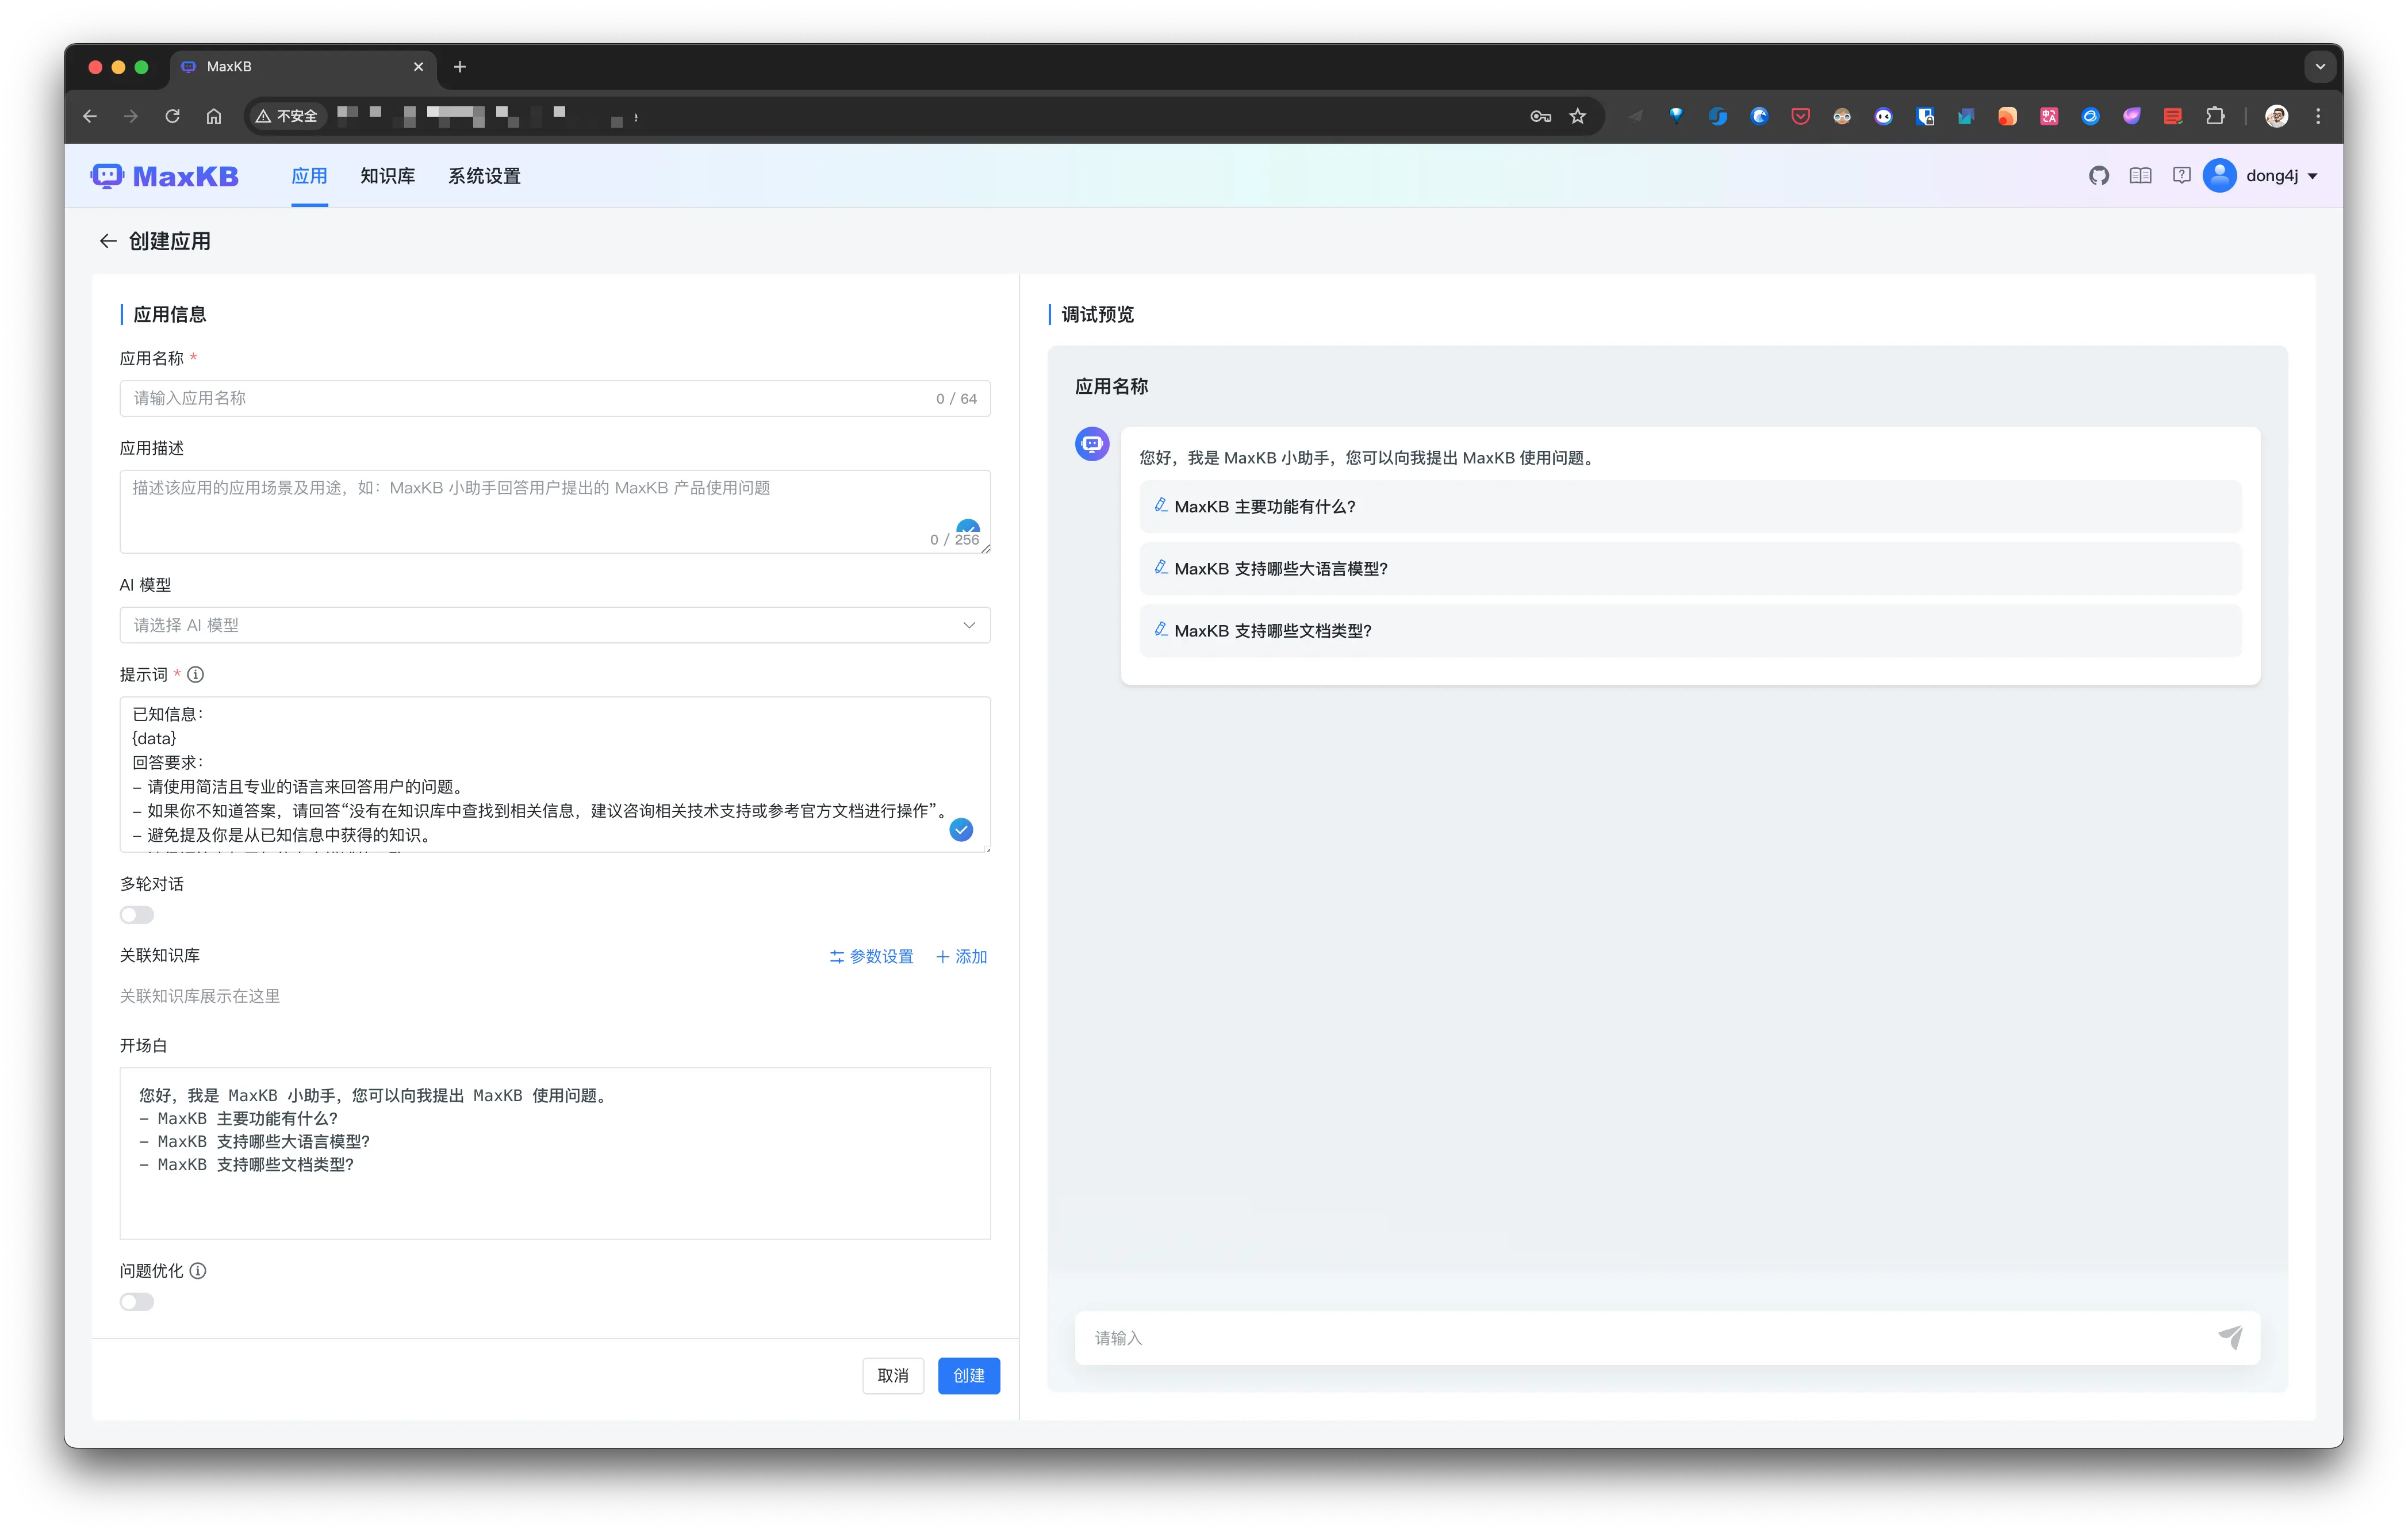Click the 参数设置 link
Viewport: 2408px width, 1533px height.
pyautogui.click(x=871, y=957)
